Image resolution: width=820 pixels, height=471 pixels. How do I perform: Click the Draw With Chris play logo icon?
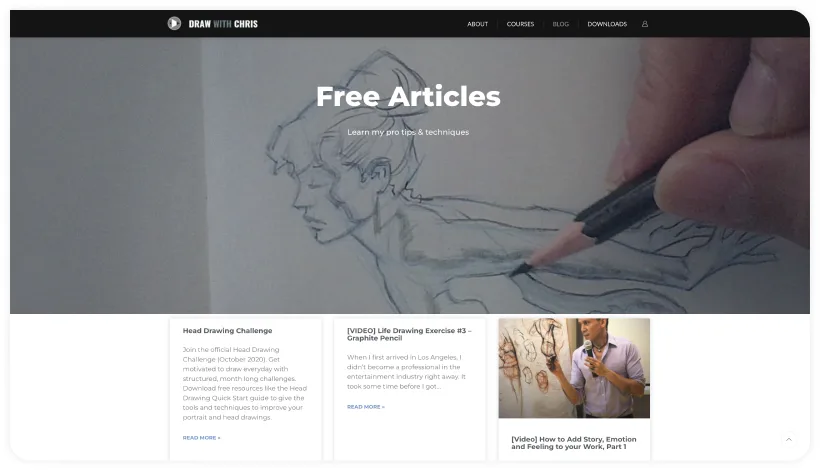click(x=174, y=24)
